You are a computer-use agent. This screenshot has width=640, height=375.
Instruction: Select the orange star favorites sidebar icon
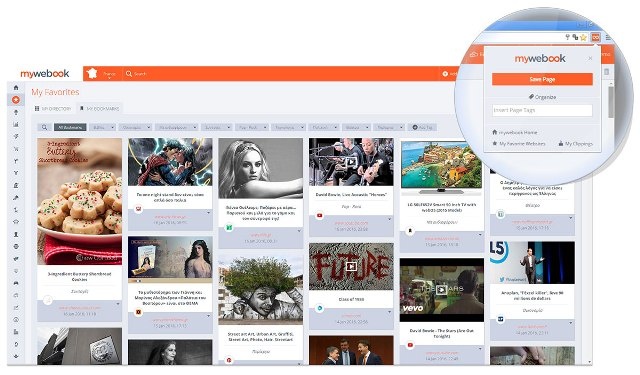tap(16, 100)
